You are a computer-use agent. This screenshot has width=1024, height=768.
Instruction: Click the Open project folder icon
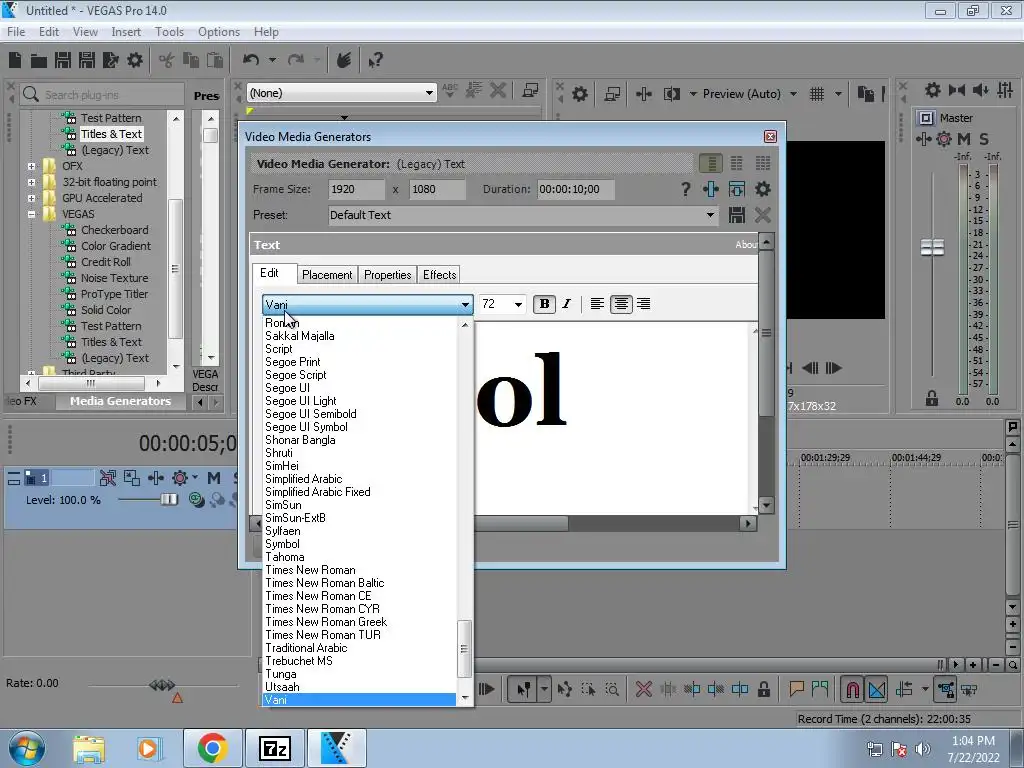39,61
